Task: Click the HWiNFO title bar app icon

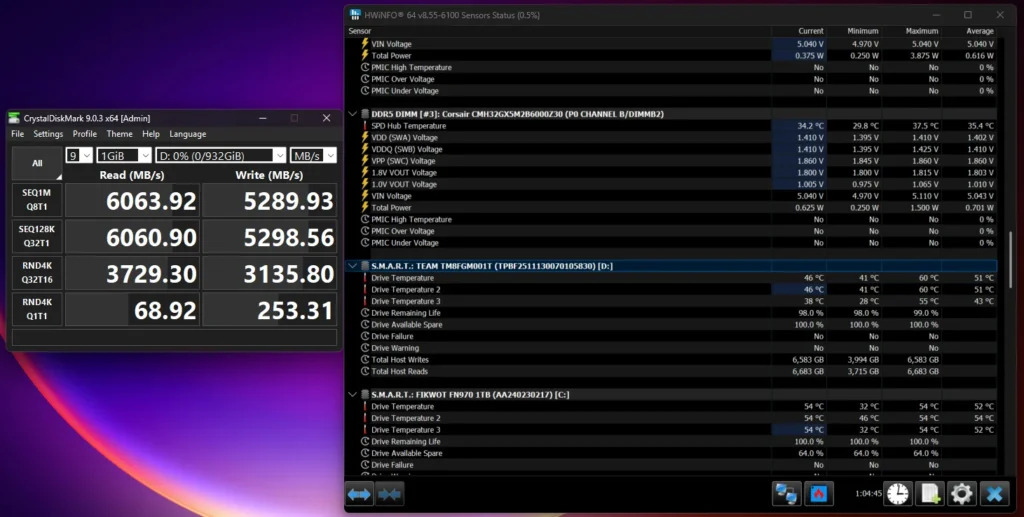Action: click(355, 14)
